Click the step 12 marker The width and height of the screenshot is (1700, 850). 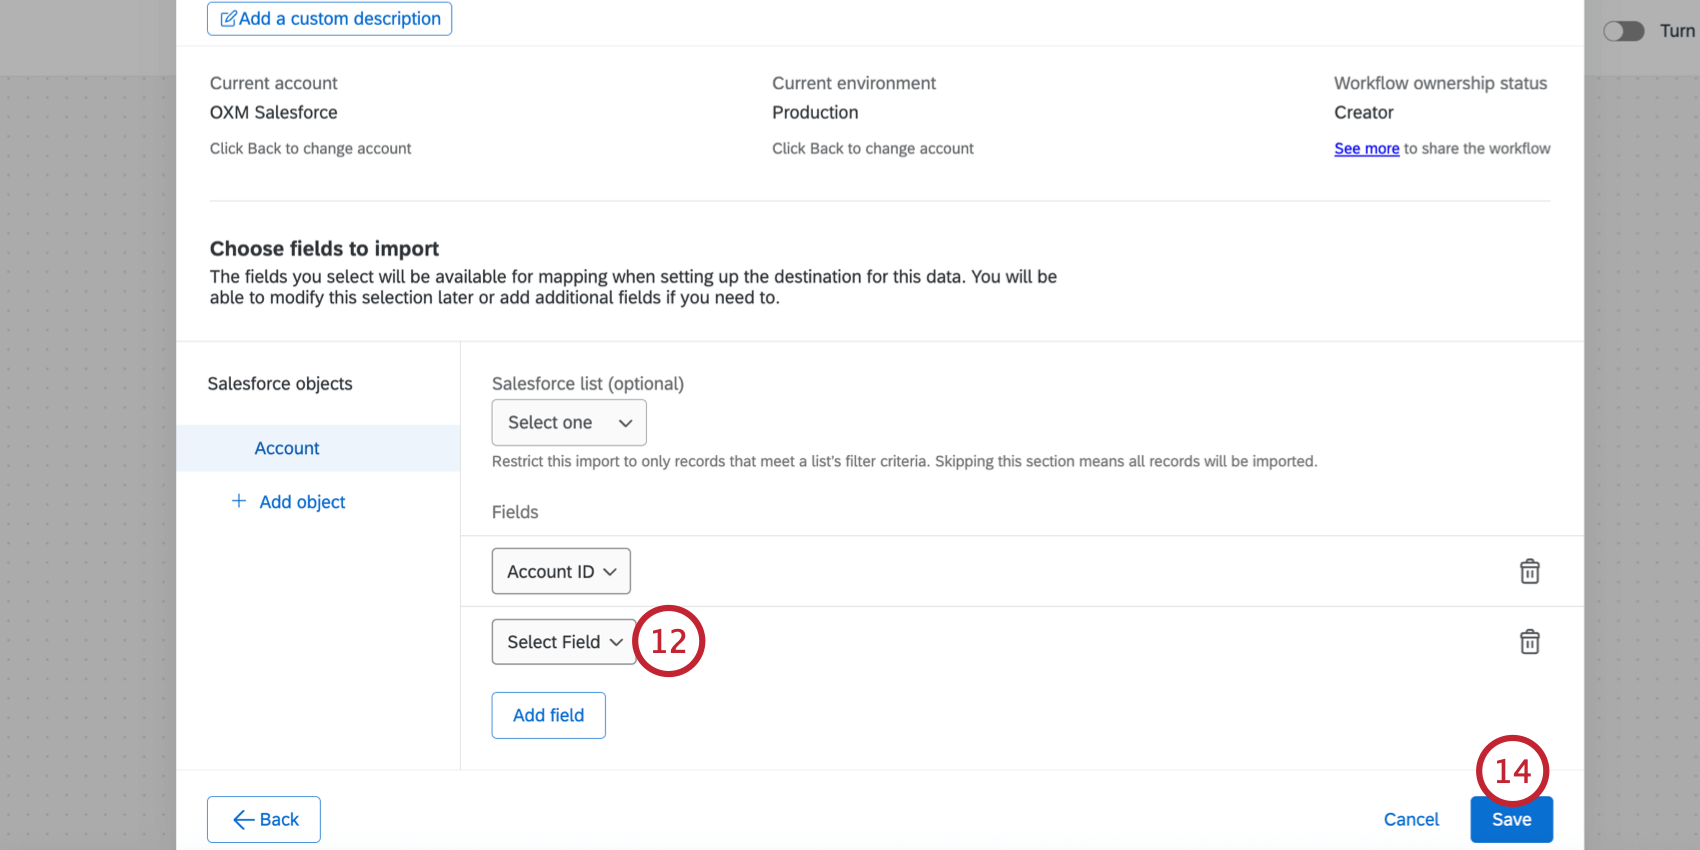(x=669, y=641)
